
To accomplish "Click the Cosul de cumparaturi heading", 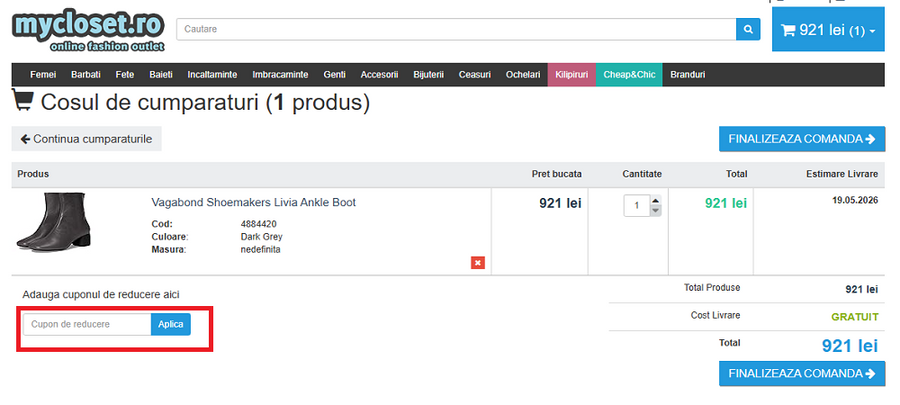I will click(x=205, y=103).
